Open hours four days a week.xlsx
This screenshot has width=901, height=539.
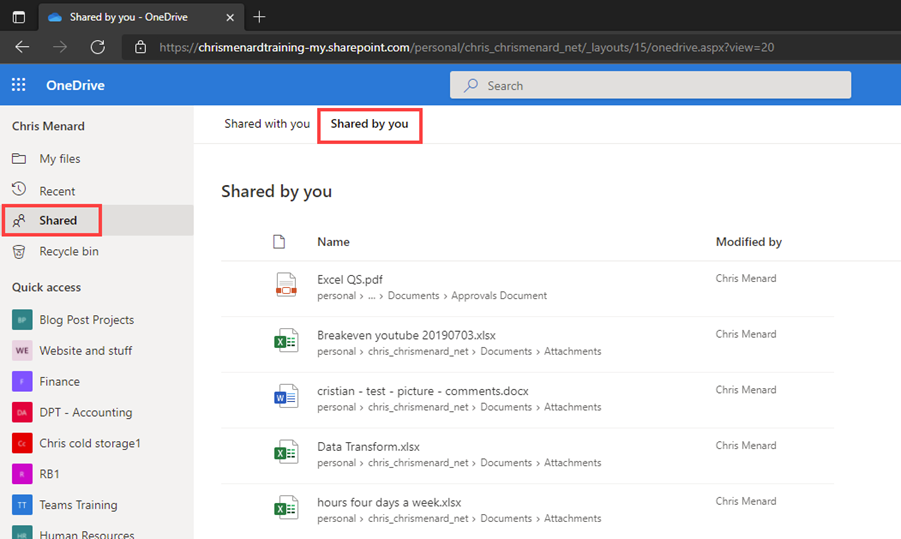pyautogui.click(x=389, y=502)
